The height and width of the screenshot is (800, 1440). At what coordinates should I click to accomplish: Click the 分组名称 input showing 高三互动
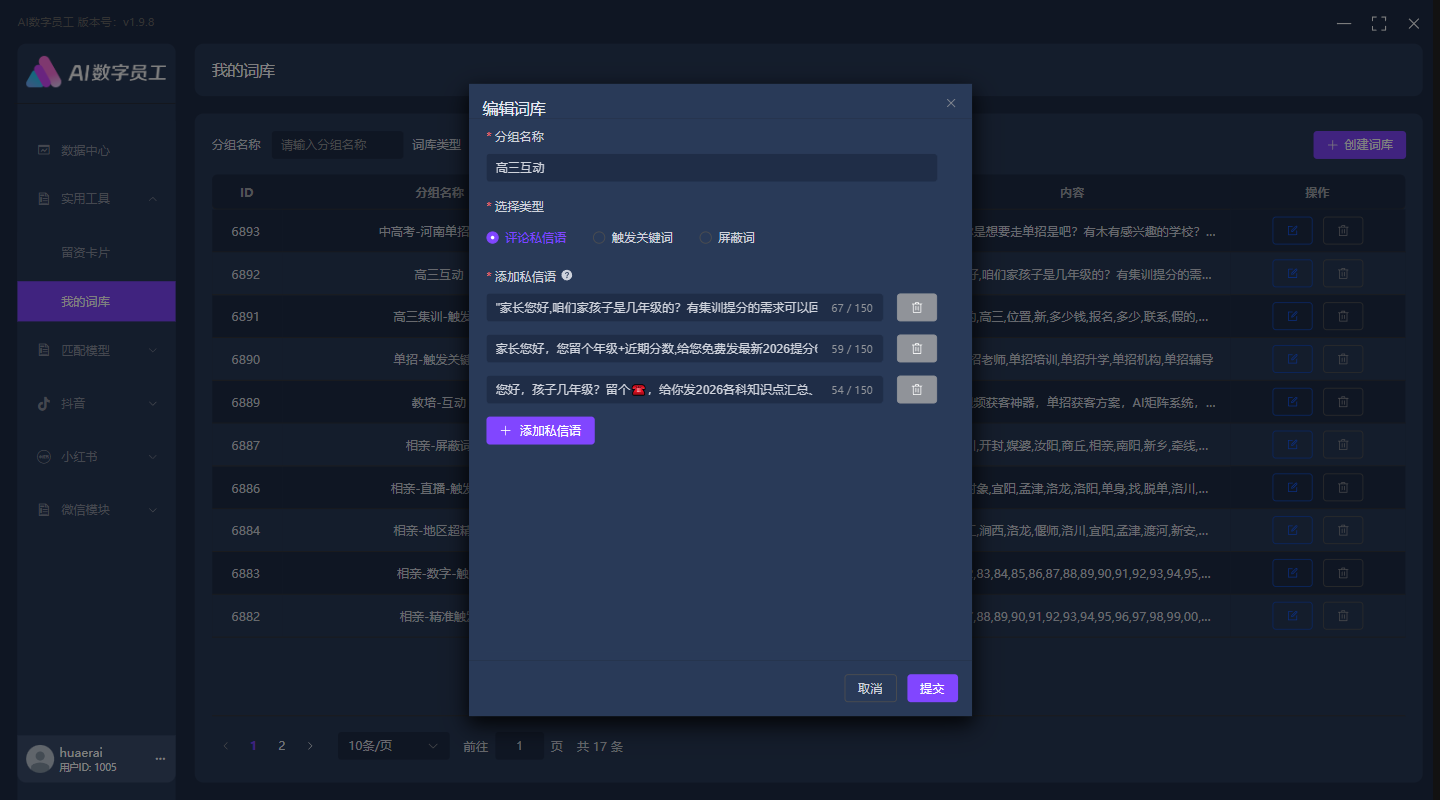pyautogui.click(x=712, y=167)
